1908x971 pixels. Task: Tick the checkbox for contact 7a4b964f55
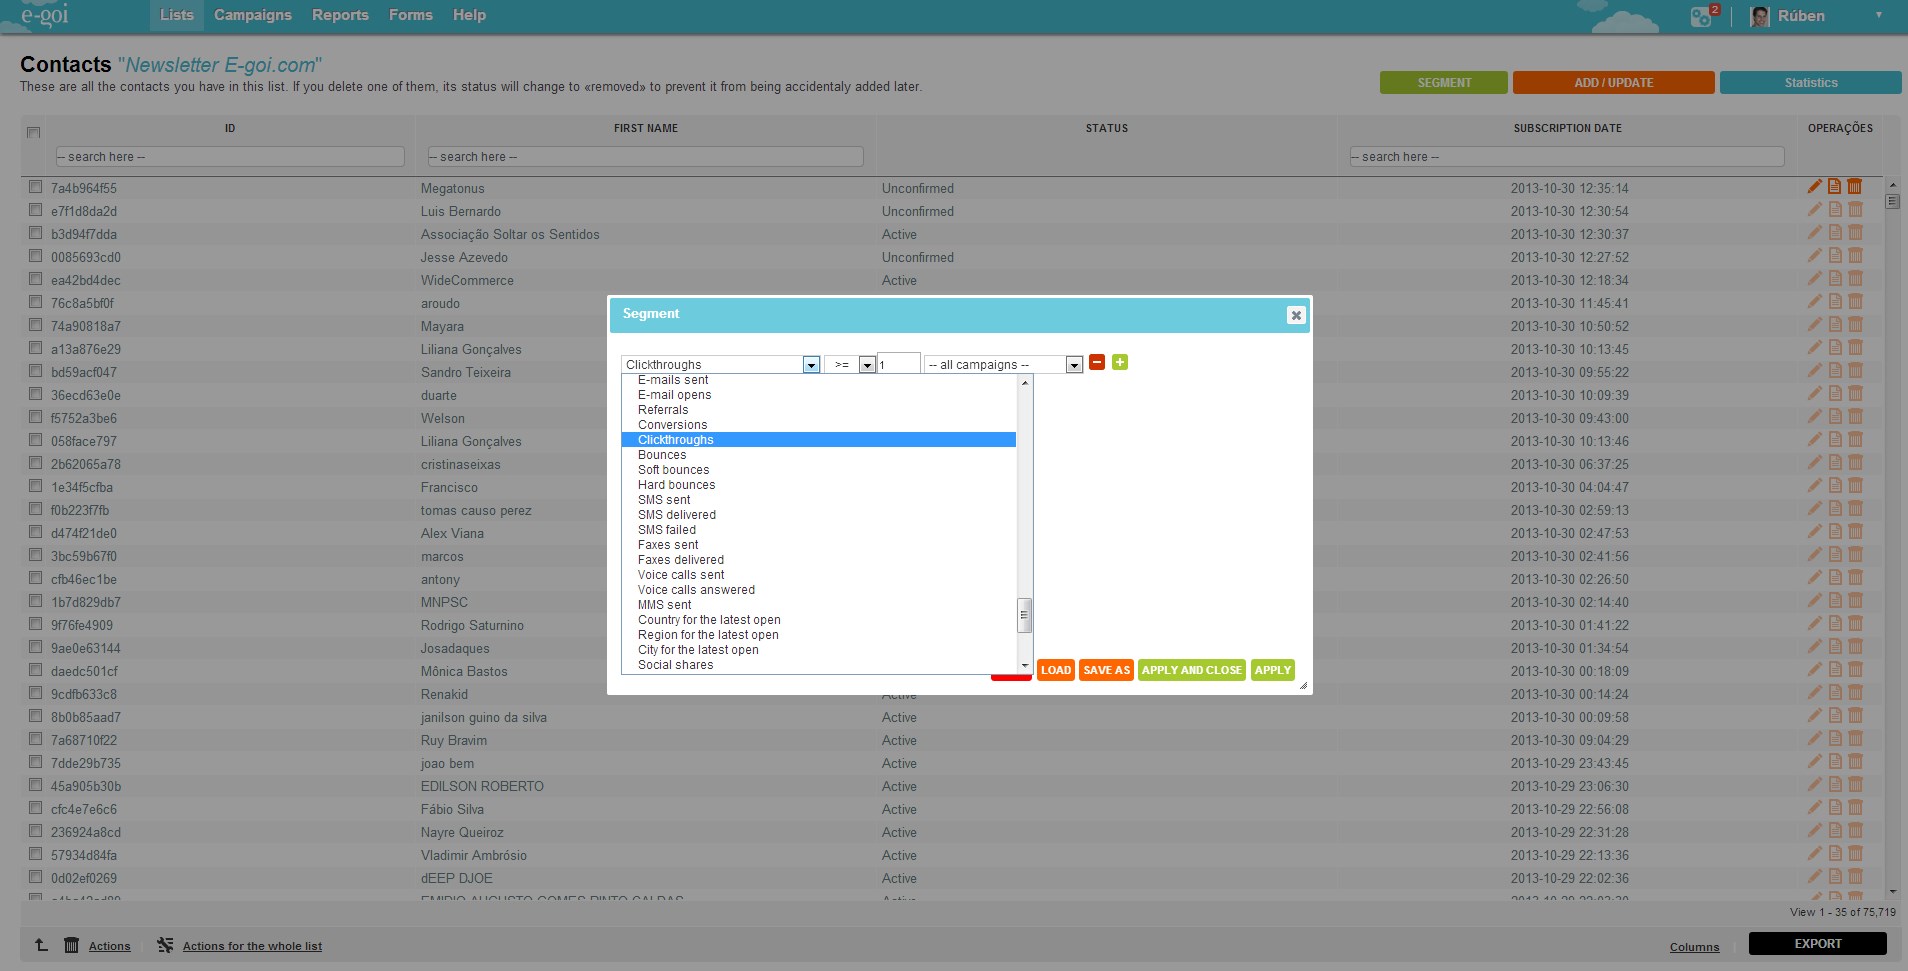(x=35, y=187)
